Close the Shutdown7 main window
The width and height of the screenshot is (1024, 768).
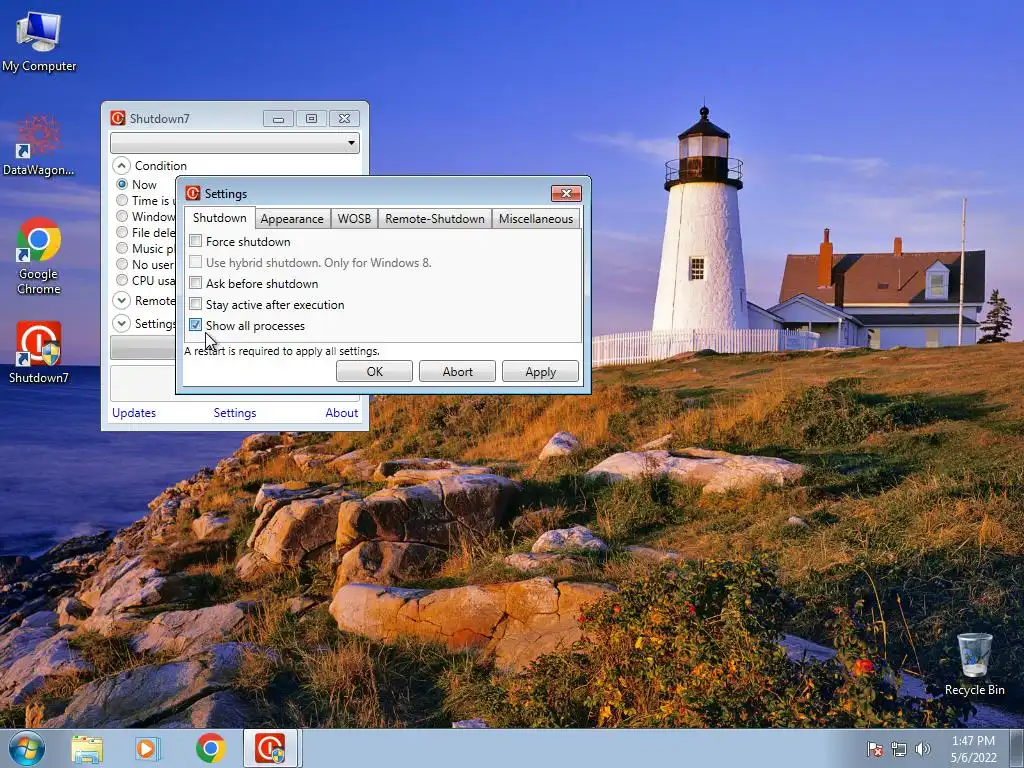(344, 119)
